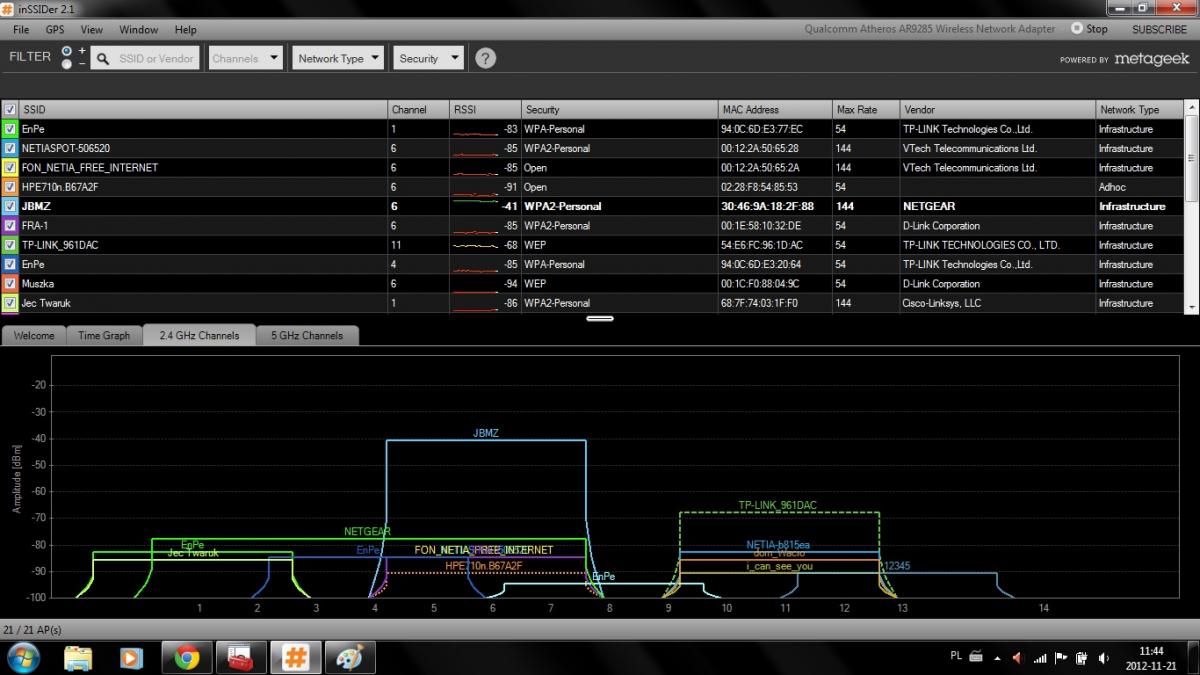
Task: Uncheck the FRA-1 network checkbox
Action: point(9,226)
